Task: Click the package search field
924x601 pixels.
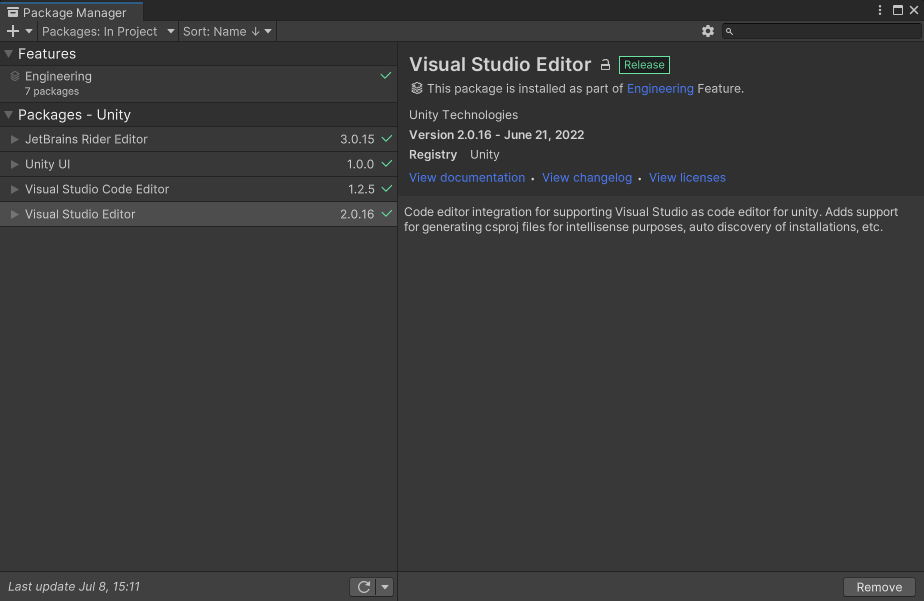Action: (x=821, y=31)
